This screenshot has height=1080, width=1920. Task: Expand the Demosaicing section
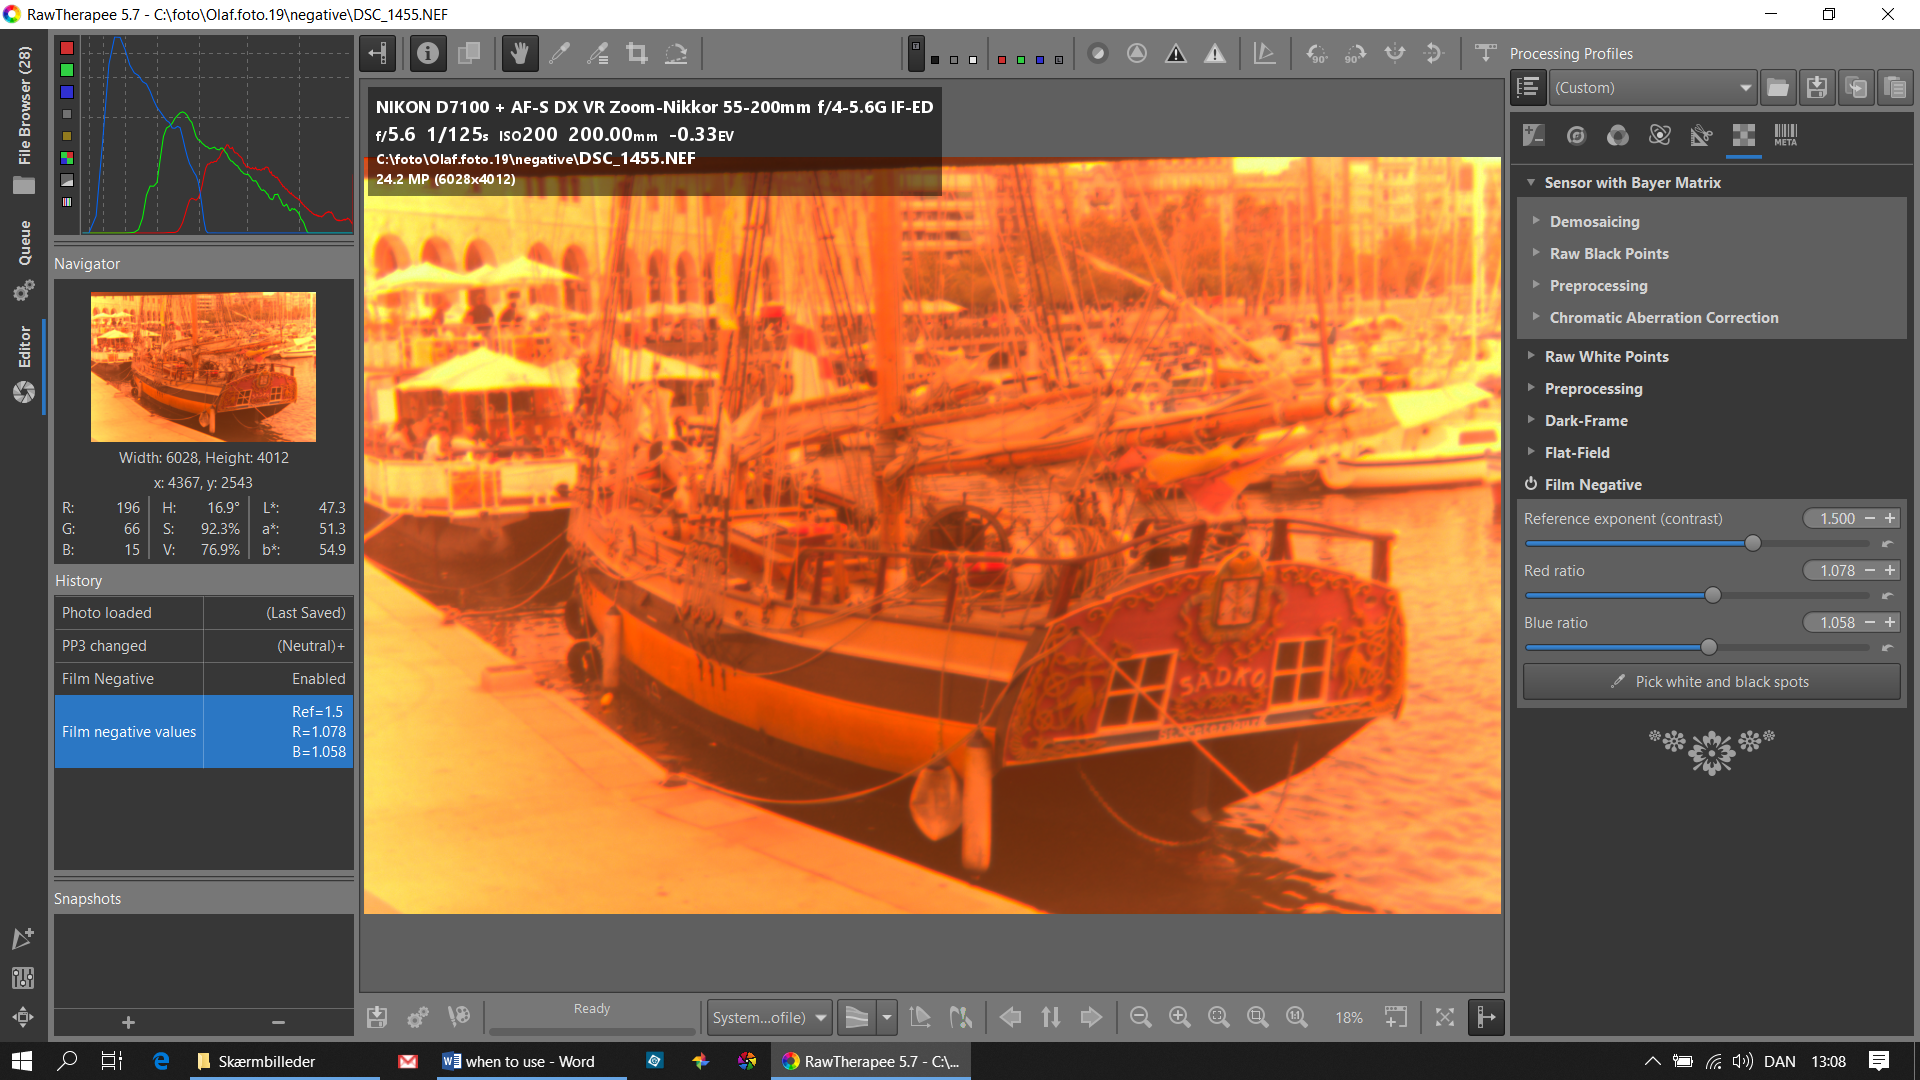click(x=1594, y=222)
